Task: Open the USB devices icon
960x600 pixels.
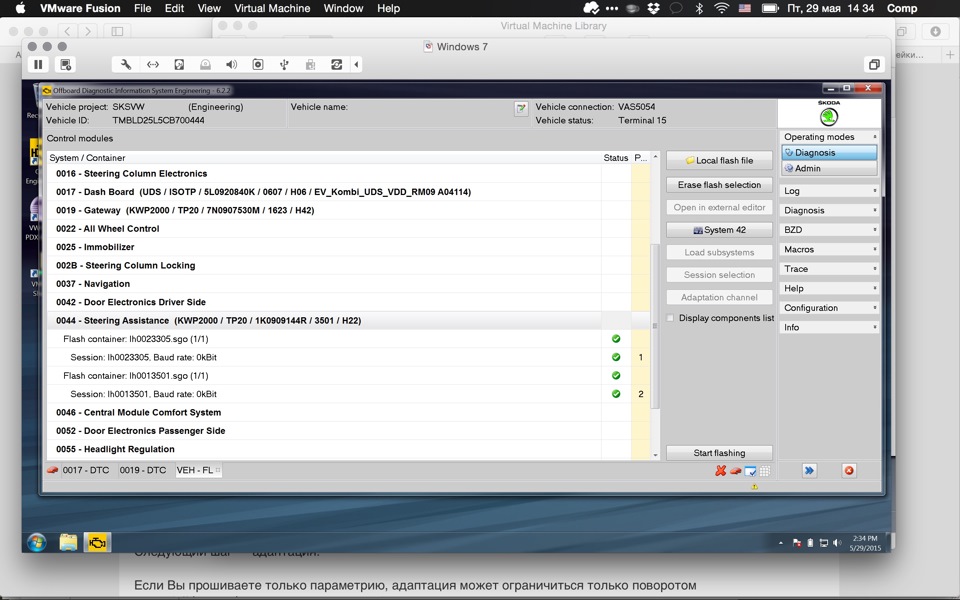Action: coord(284,64)
